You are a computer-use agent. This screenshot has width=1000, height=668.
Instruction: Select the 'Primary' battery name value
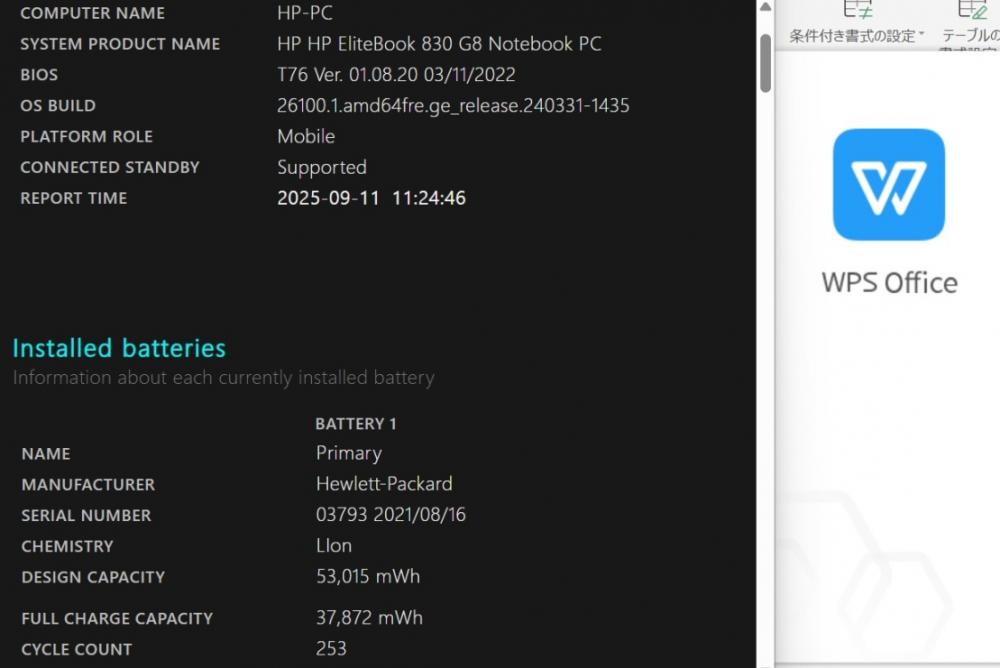click(x=349, y=454)
